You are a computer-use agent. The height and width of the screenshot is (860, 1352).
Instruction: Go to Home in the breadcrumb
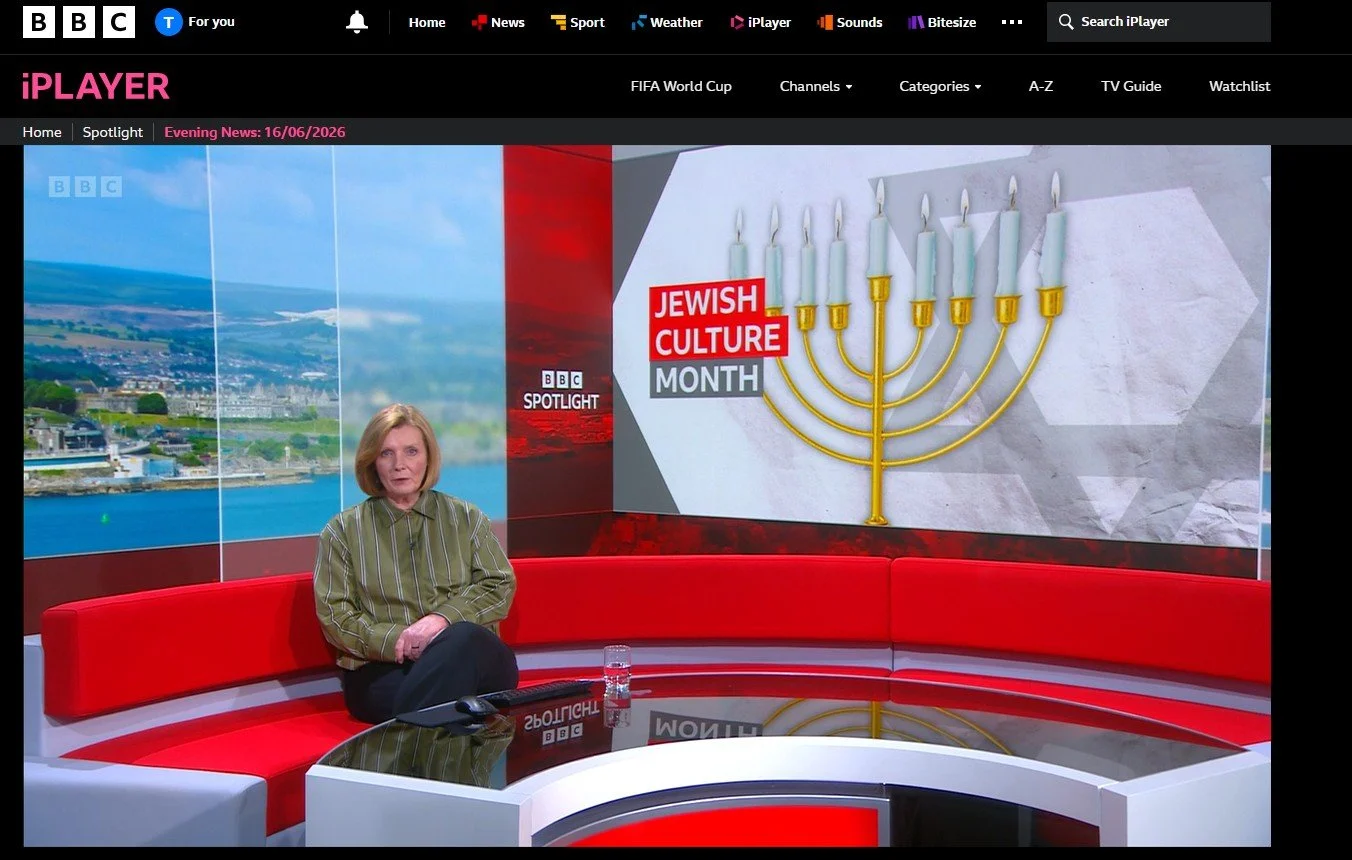42,132
